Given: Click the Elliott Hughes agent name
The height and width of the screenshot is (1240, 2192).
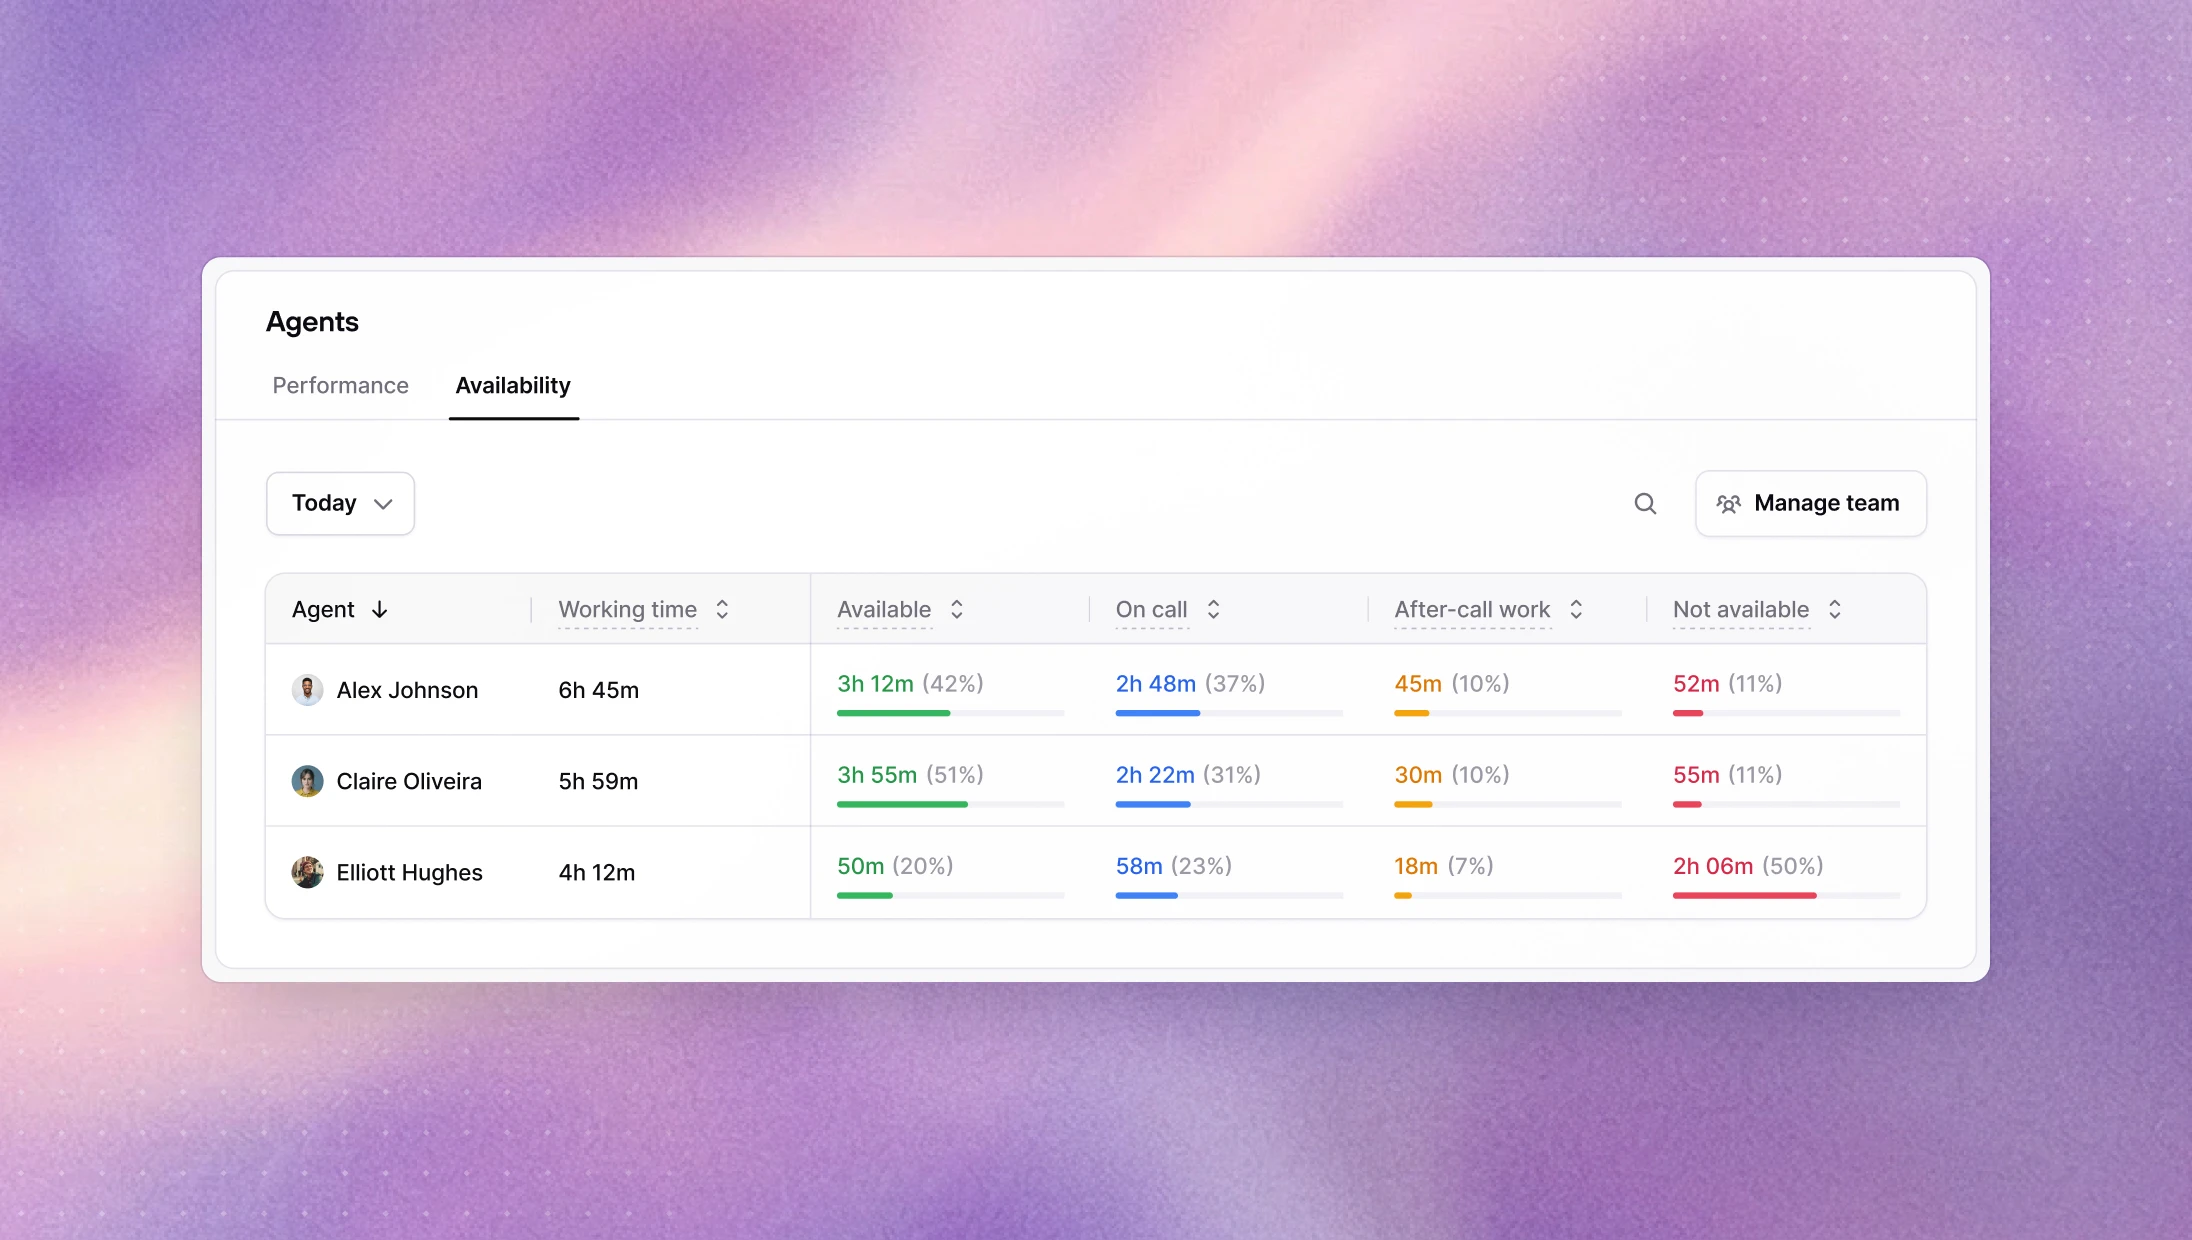Looking at the screenshot, I should point(409,873).
